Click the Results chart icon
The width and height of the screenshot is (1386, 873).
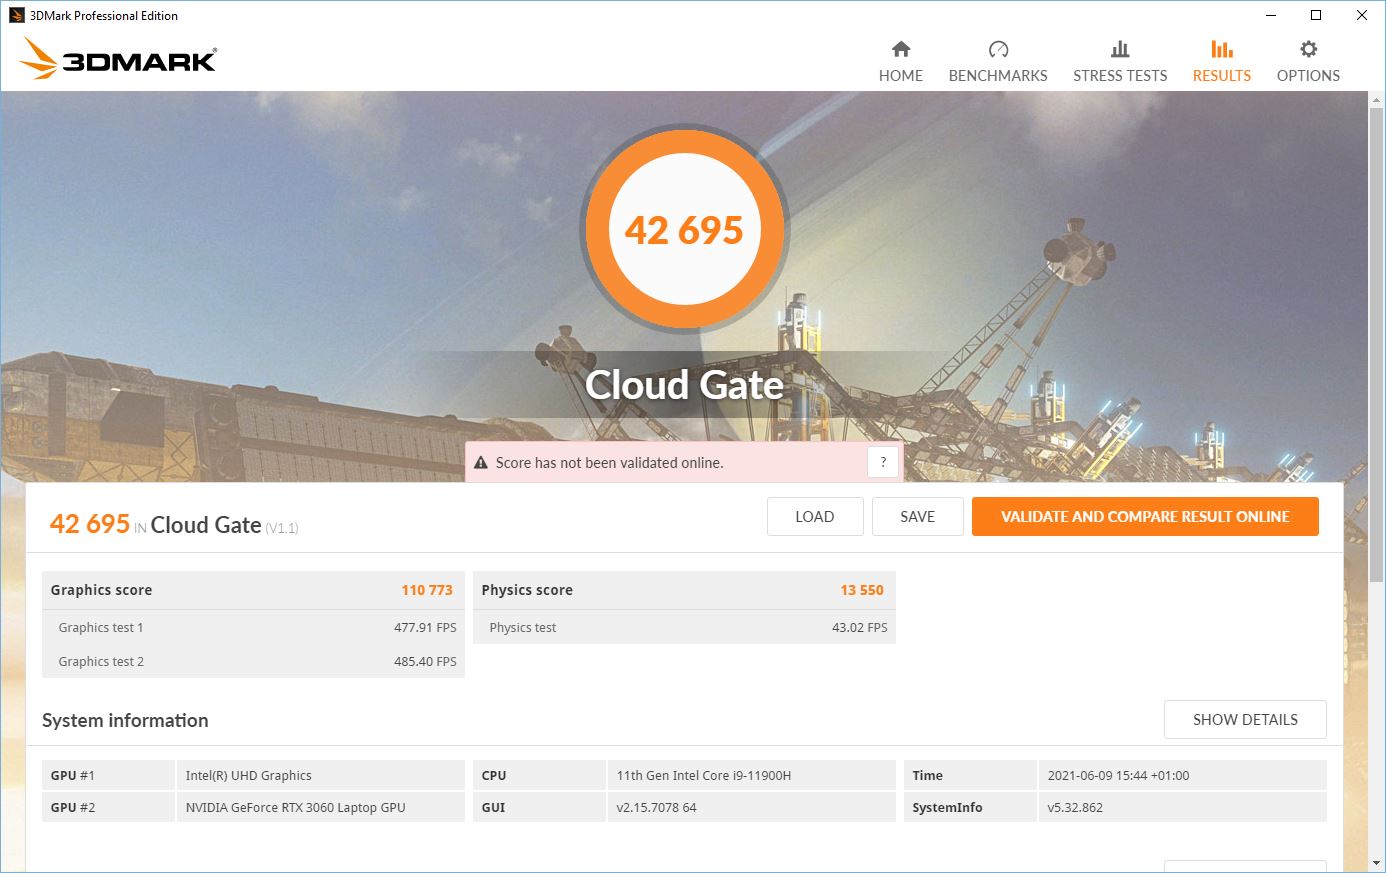[1221, 49]
